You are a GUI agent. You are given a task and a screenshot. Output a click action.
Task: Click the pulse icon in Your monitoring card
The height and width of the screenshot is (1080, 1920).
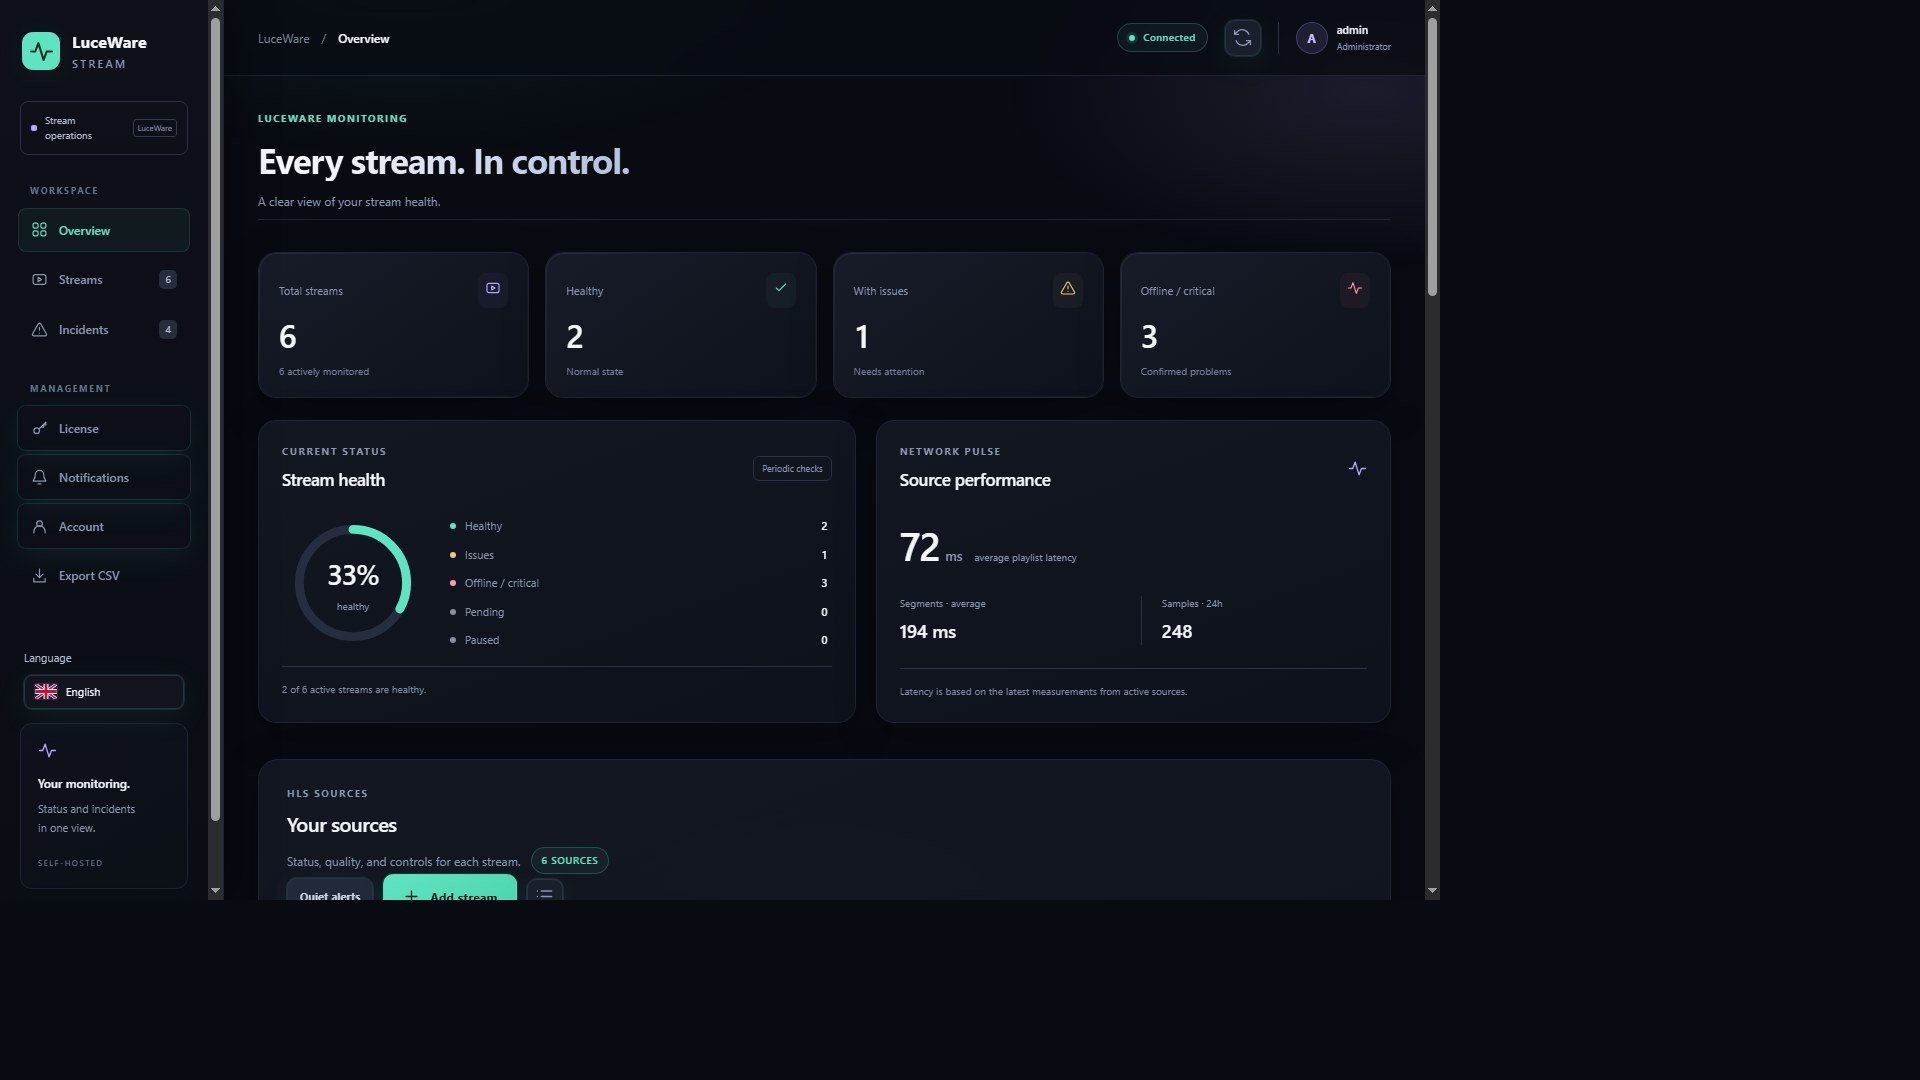(x=47, y=751)
